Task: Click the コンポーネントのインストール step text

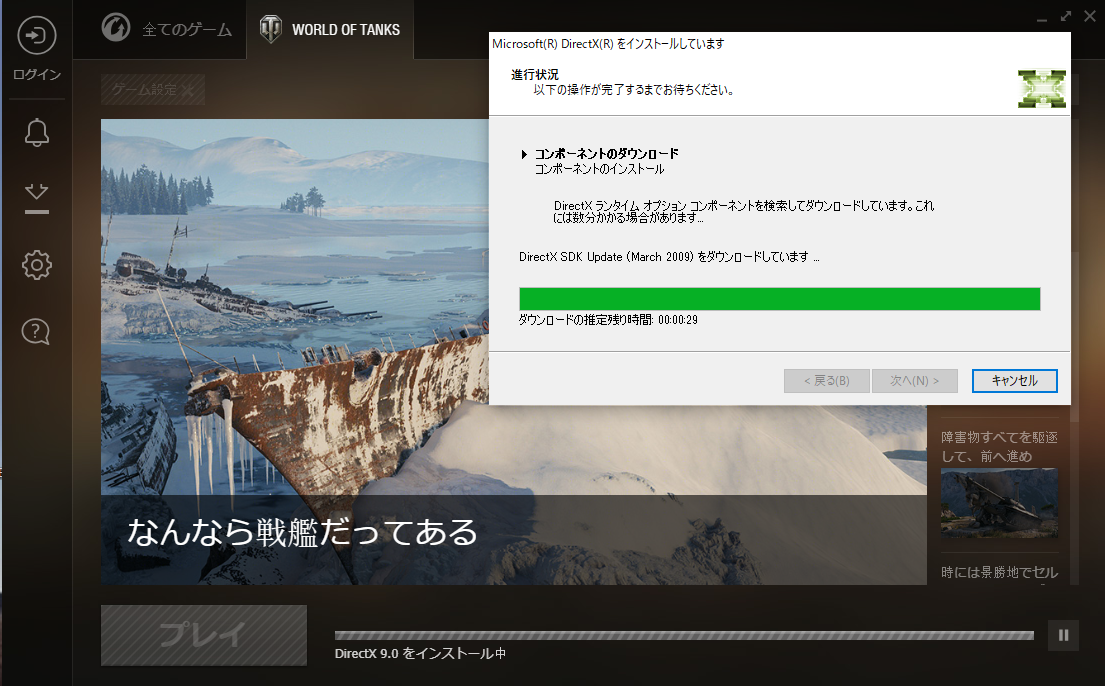Action: [x=599, y=169]
